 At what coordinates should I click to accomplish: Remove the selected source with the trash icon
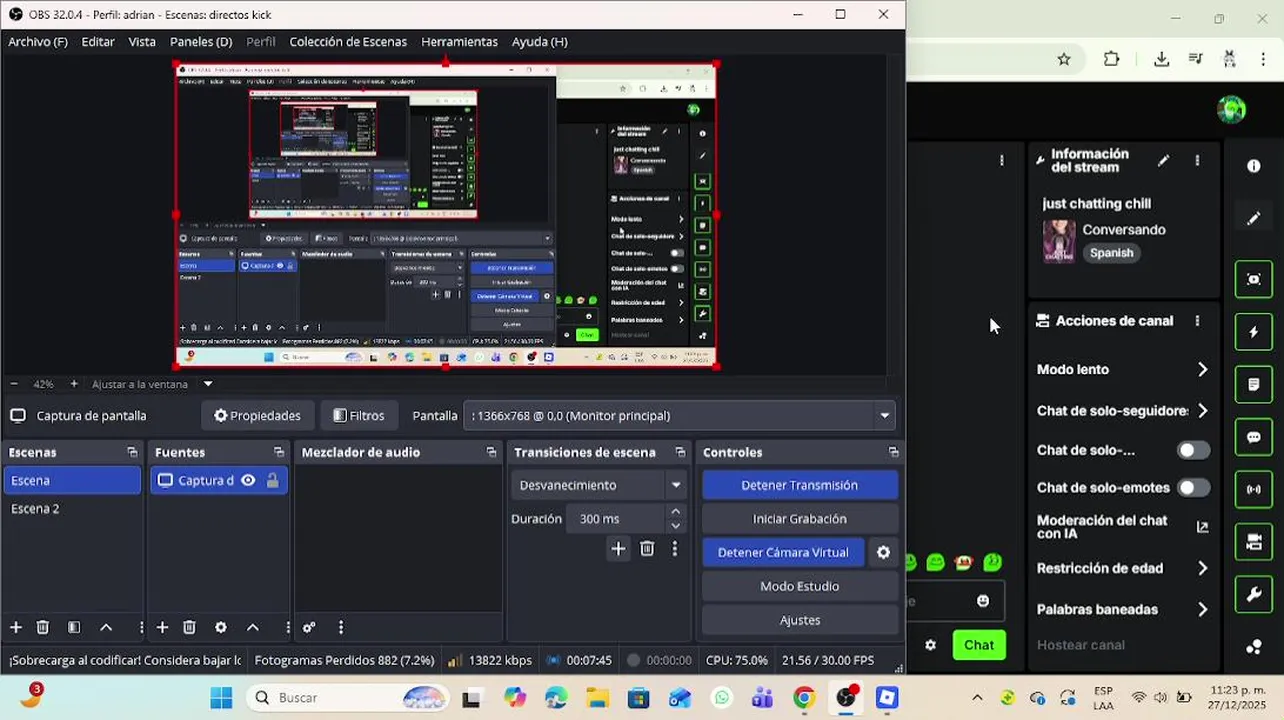(189, 627)
